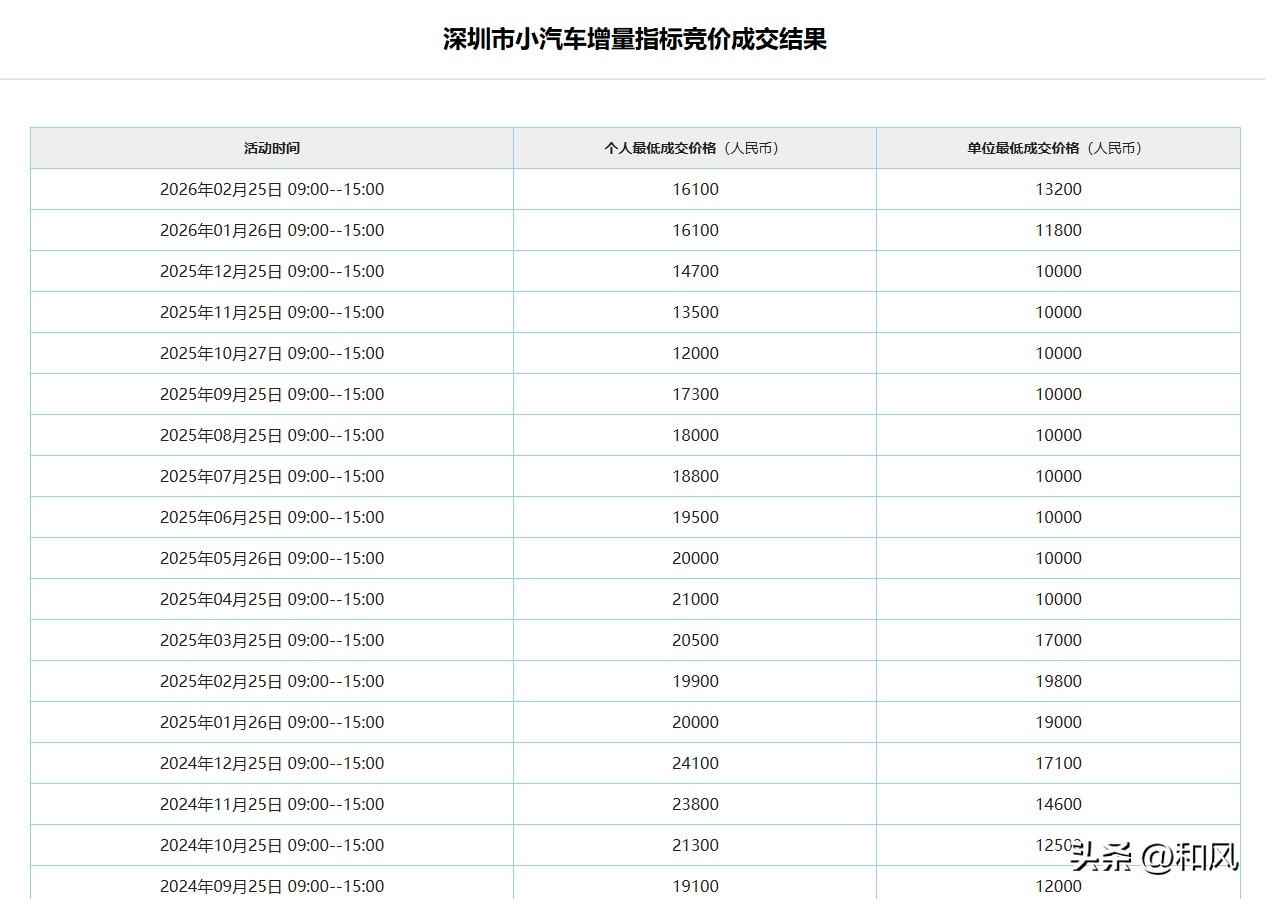Click the personal price 20500
1265x899 pixels.
coord(695,640)
